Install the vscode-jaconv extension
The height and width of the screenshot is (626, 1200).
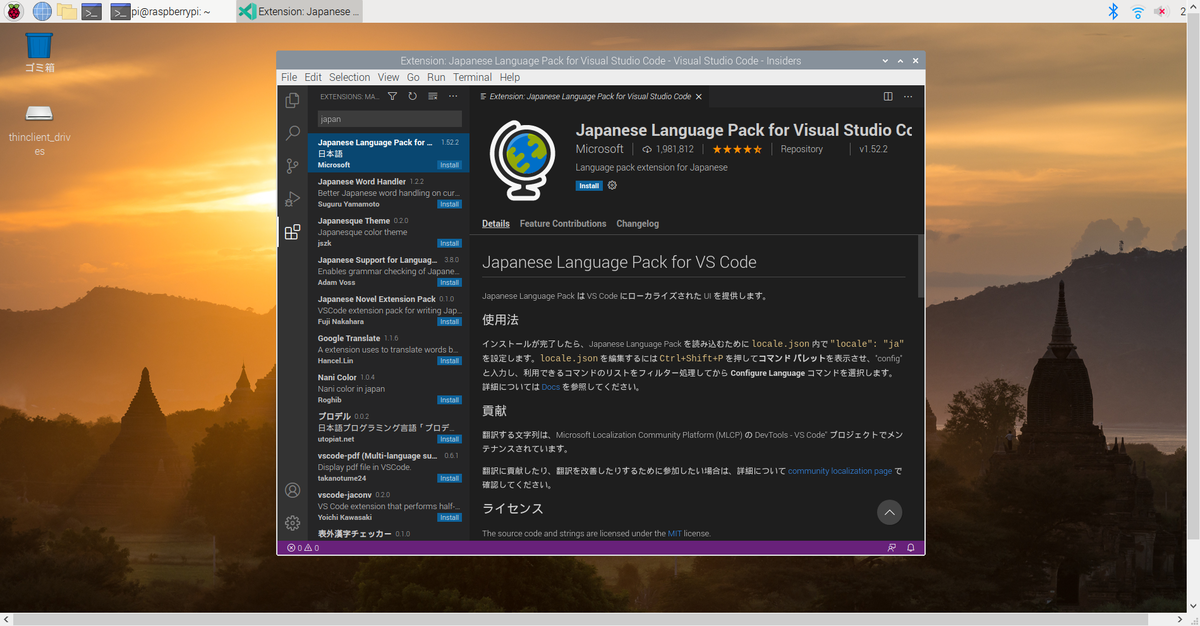449,517
